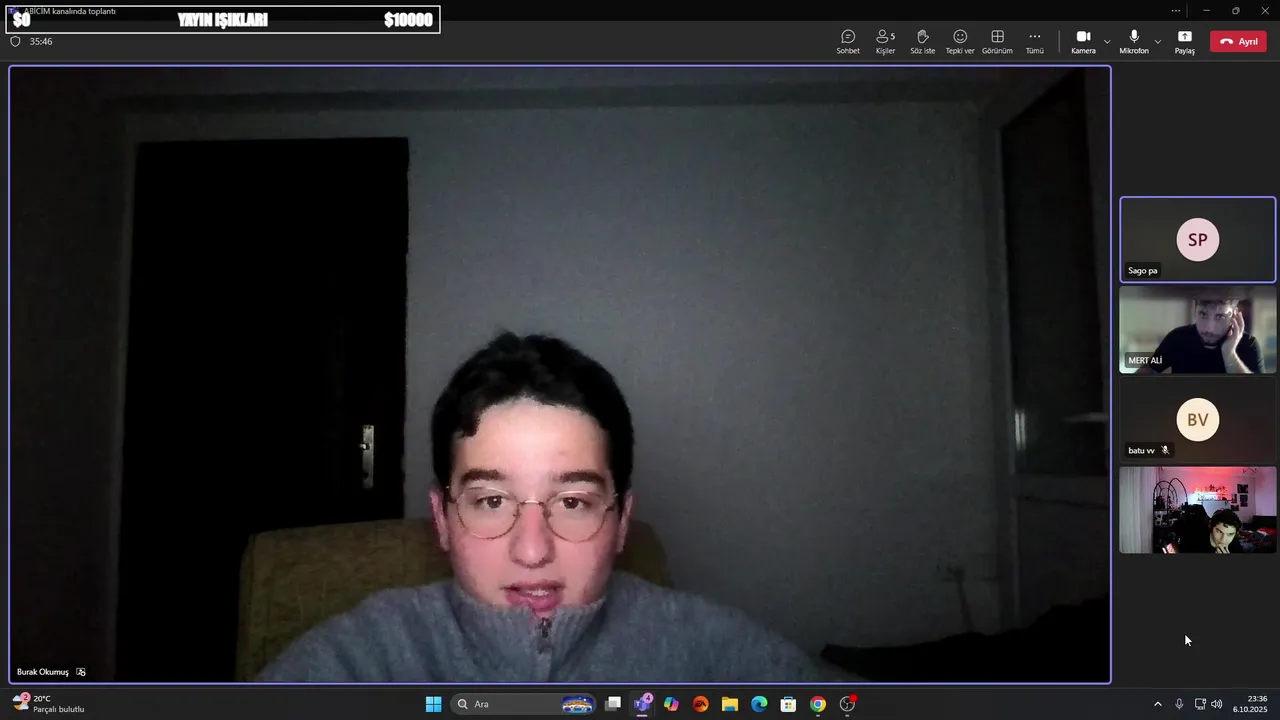The height and width of the screenshot is (720, 1280).
Task: Raise hand with Söz iste
Action: (922, 41)
